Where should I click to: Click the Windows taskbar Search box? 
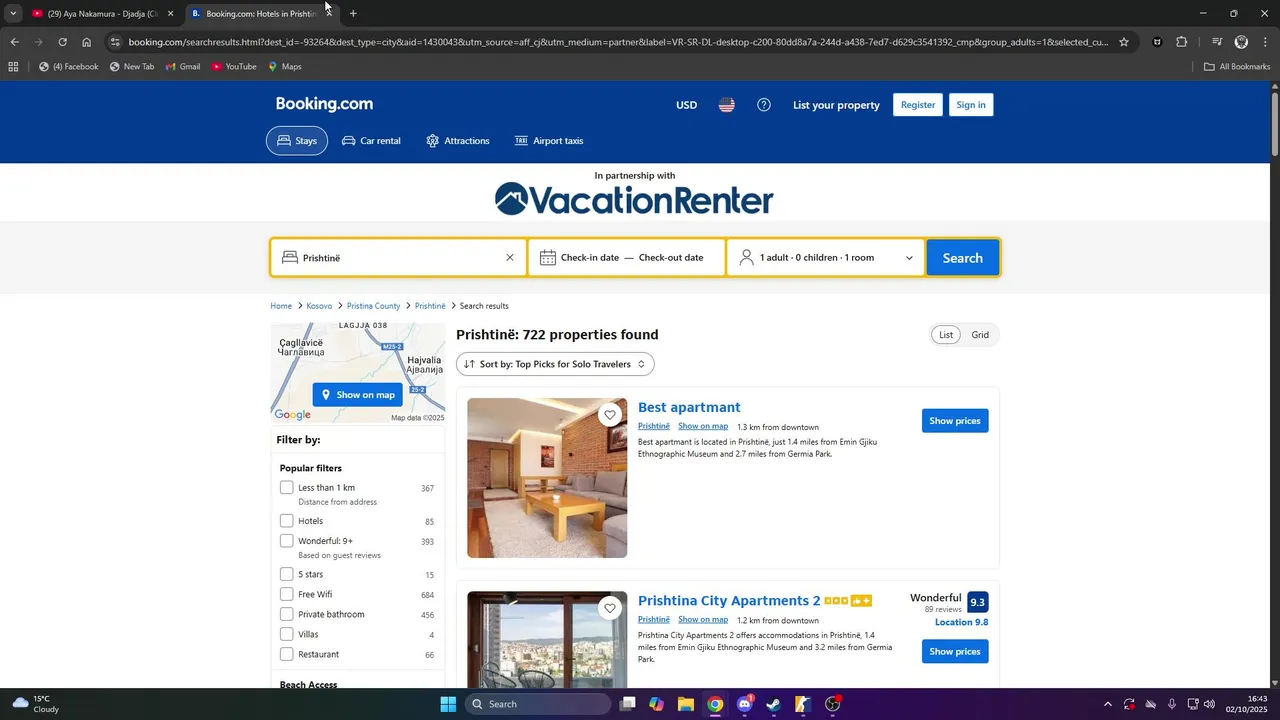pyautogui.click(x=538, y=704)
